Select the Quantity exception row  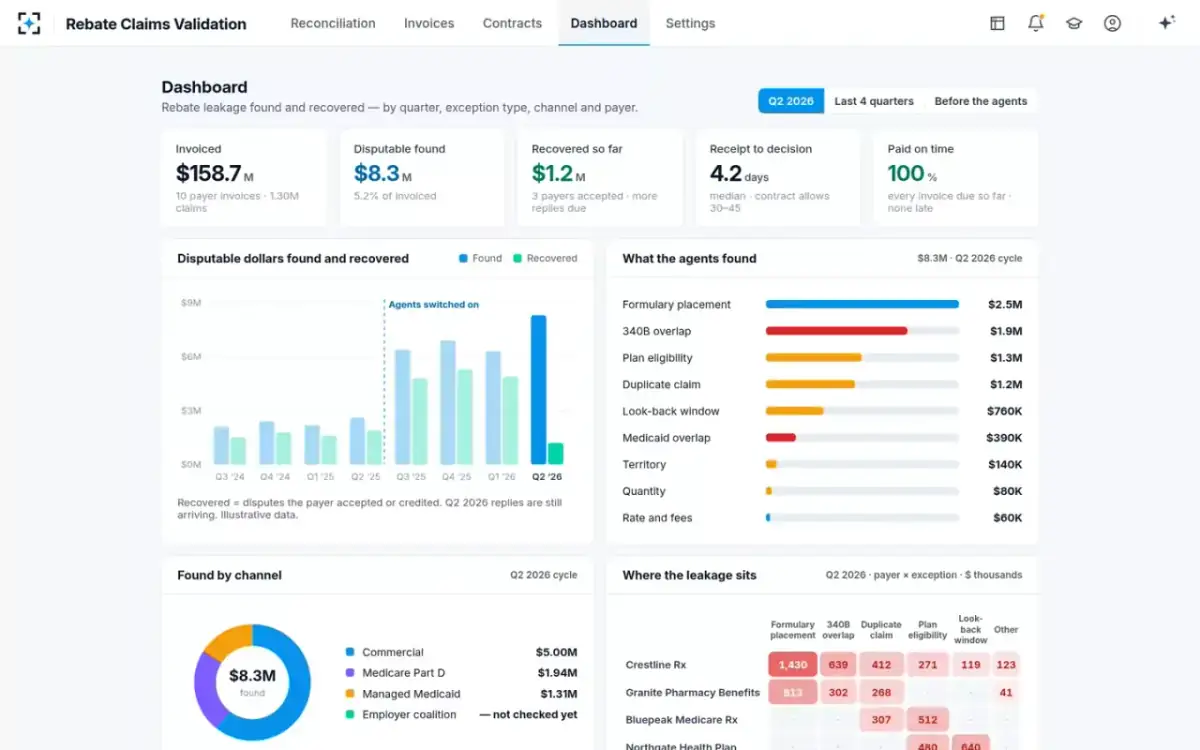pyautogui.click(x=822, y=491)
